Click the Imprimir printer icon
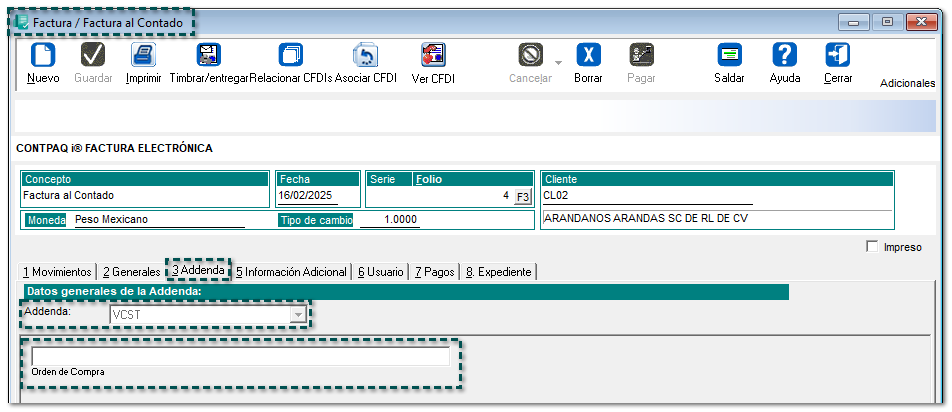Viewport: 952px width, 412px height. 143,55
